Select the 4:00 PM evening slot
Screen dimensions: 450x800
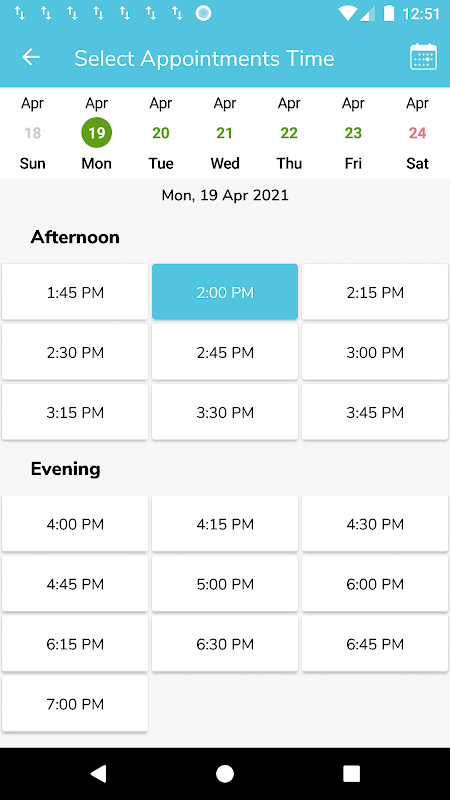point(75,524)
